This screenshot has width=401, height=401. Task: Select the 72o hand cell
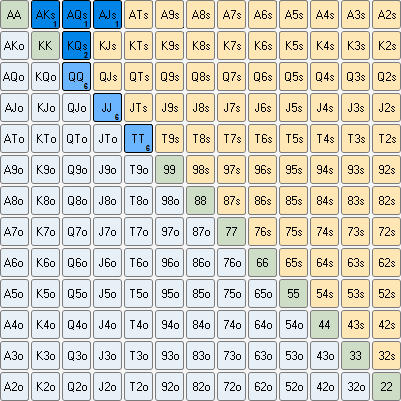coord(232,387)
